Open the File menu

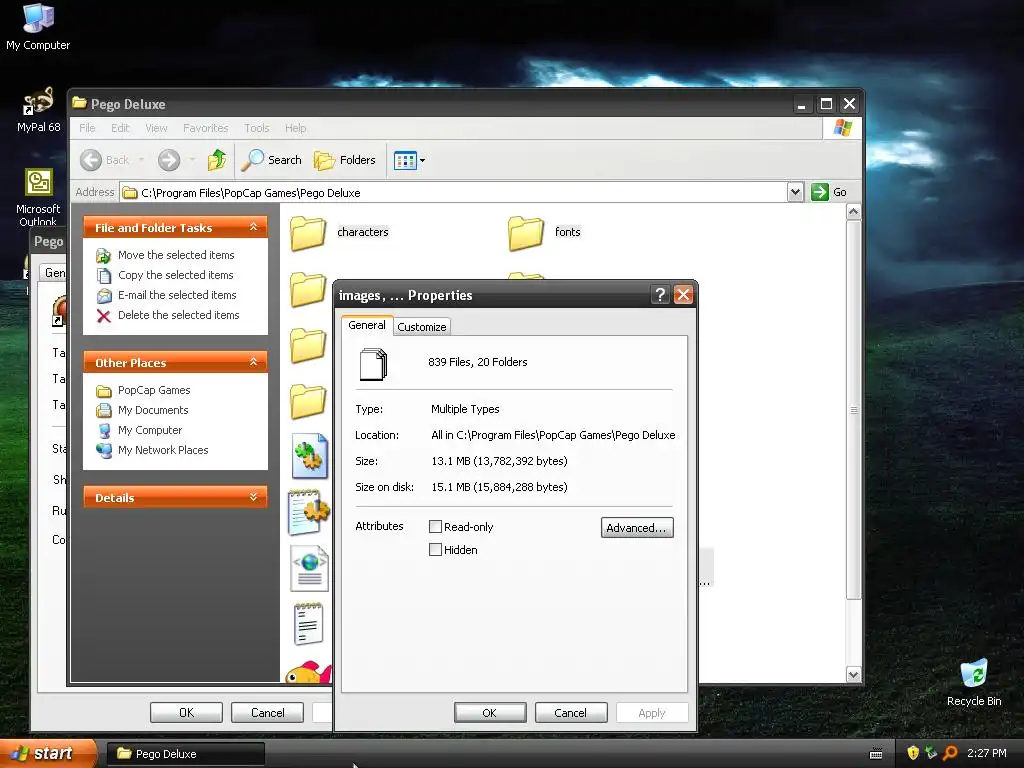pos(87,128)
